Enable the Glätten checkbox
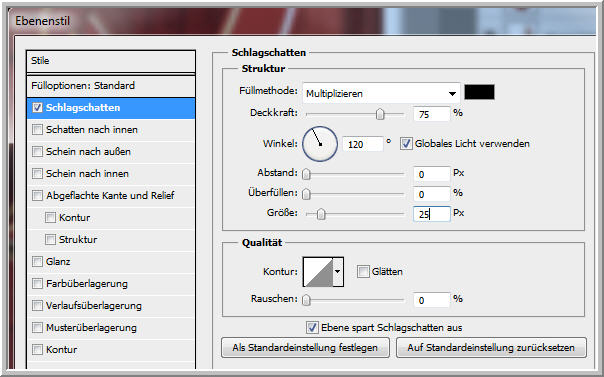This screenshot has height=377, width=604. 363,271
